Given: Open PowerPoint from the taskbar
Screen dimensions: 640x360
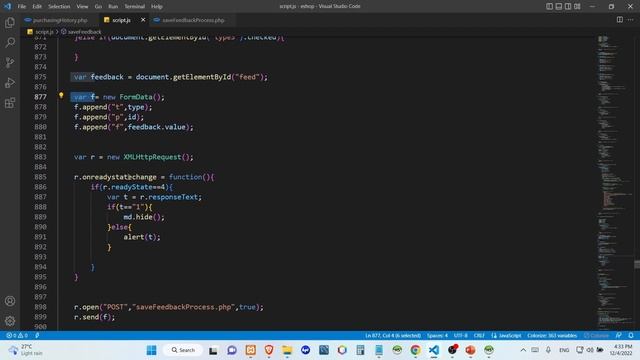Looking at the screenshot, I should tap(470, 350).
